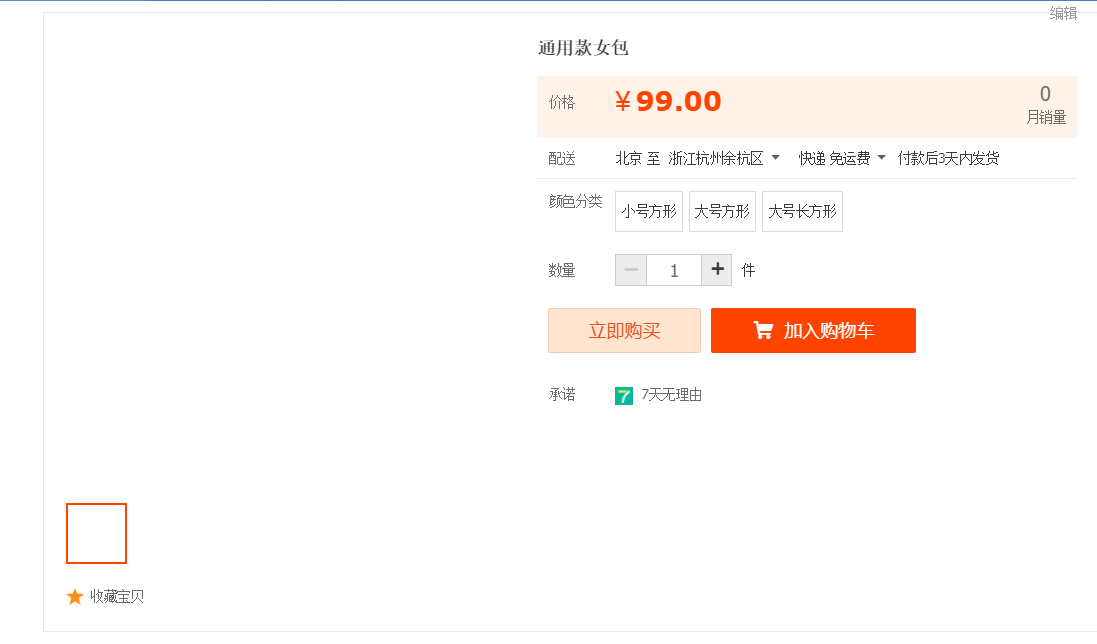The height and width of the screenshot is (644, 1097).
Task: Click the orange 加入购物车 button
Action: [x=813, y=330]
